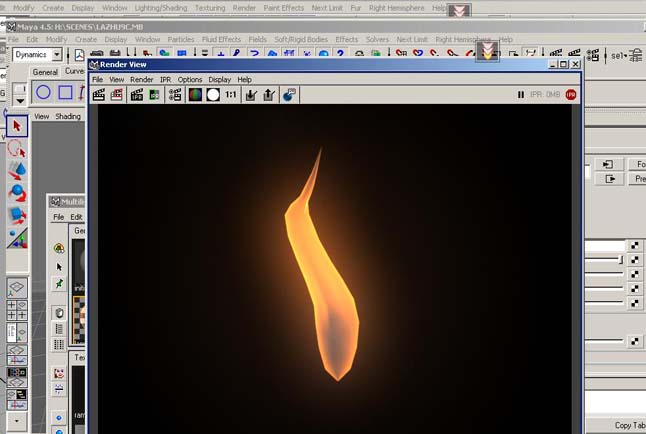The image size is (646, 434).
Task: Open Render View Render menu
Action: (142, 80)
